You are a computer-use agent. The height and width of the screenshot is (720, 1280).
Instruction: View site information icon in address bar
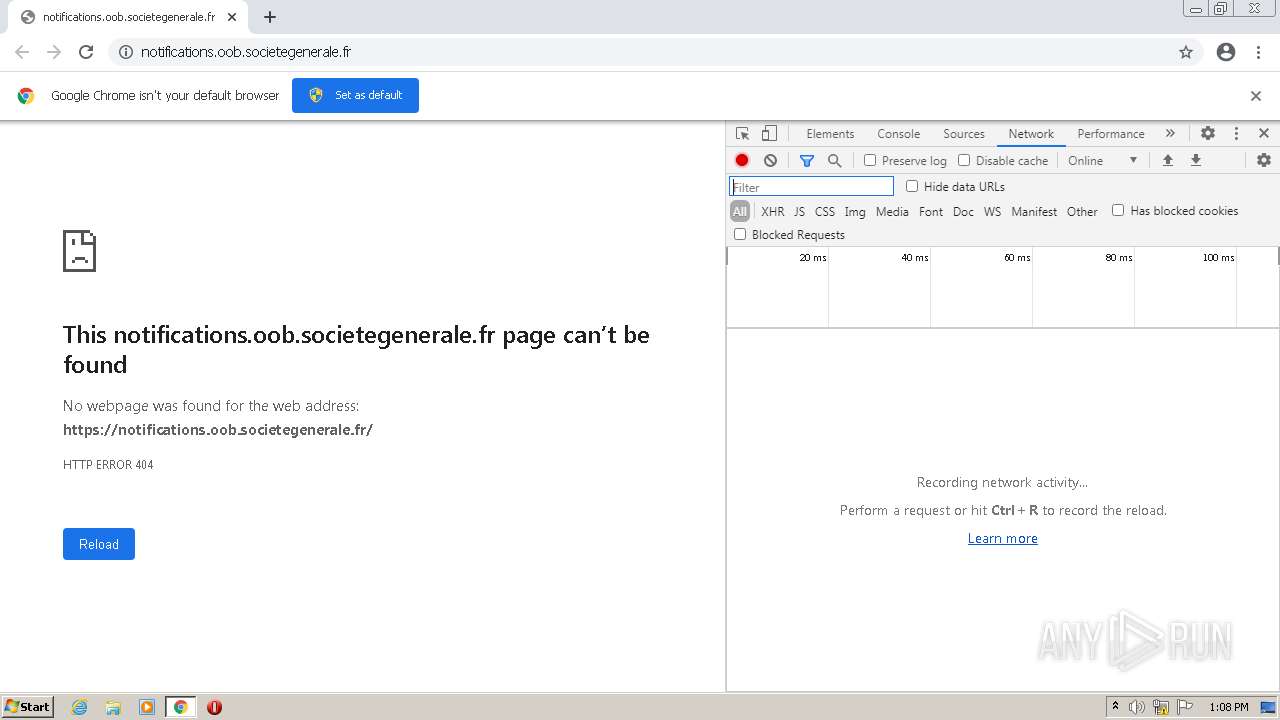(x=126, y=52)
